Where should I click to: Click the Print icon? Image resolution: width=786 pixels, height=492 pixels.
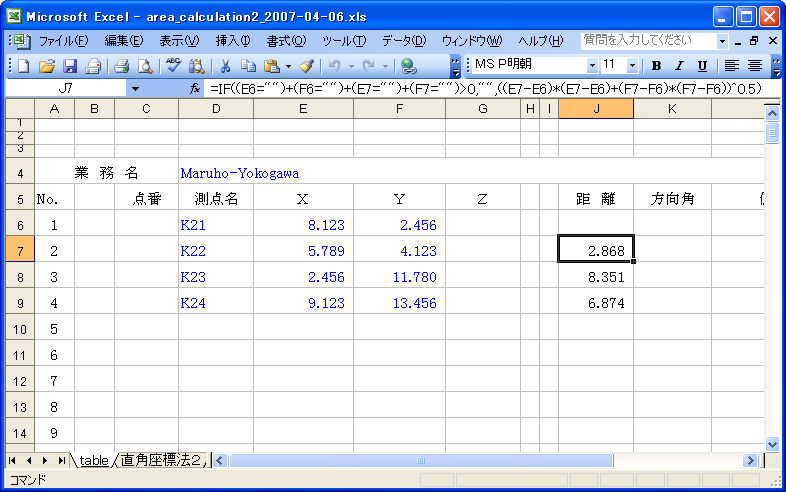point(121,66)
